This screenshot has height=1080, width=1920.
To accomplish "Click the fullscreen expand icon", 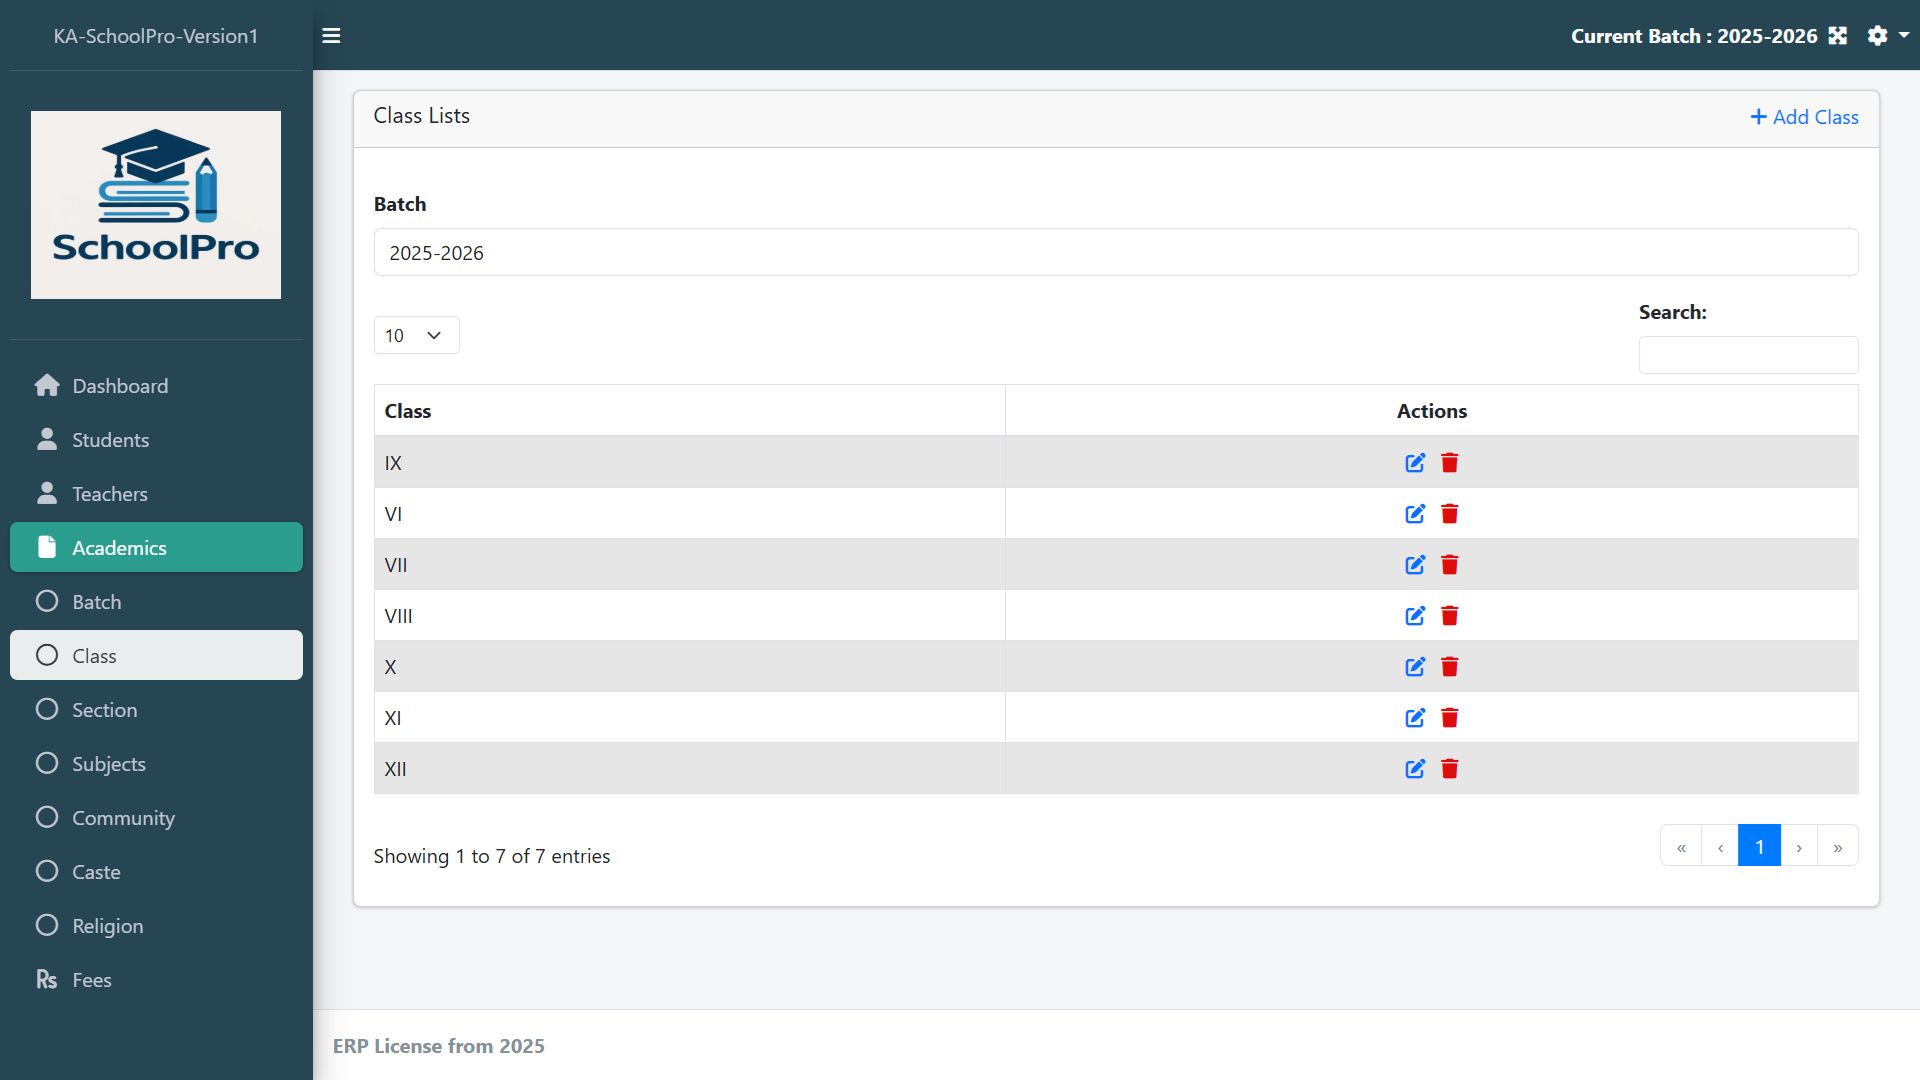I will [x=1838, y=36].
